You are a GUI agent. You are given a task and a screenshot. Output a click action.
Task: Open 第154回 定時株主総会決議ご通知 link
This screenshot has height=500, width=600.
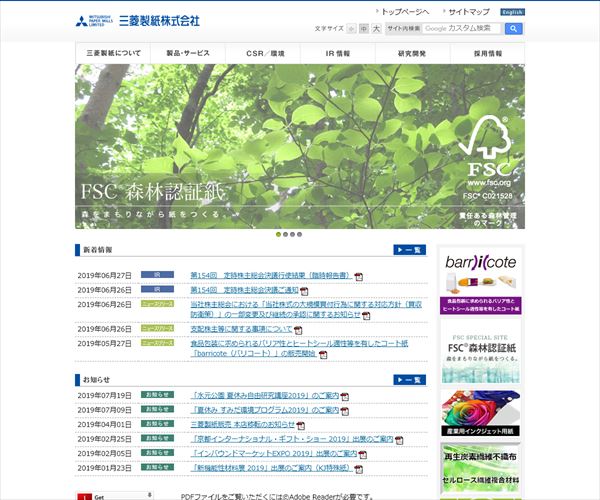pos(244,290)
